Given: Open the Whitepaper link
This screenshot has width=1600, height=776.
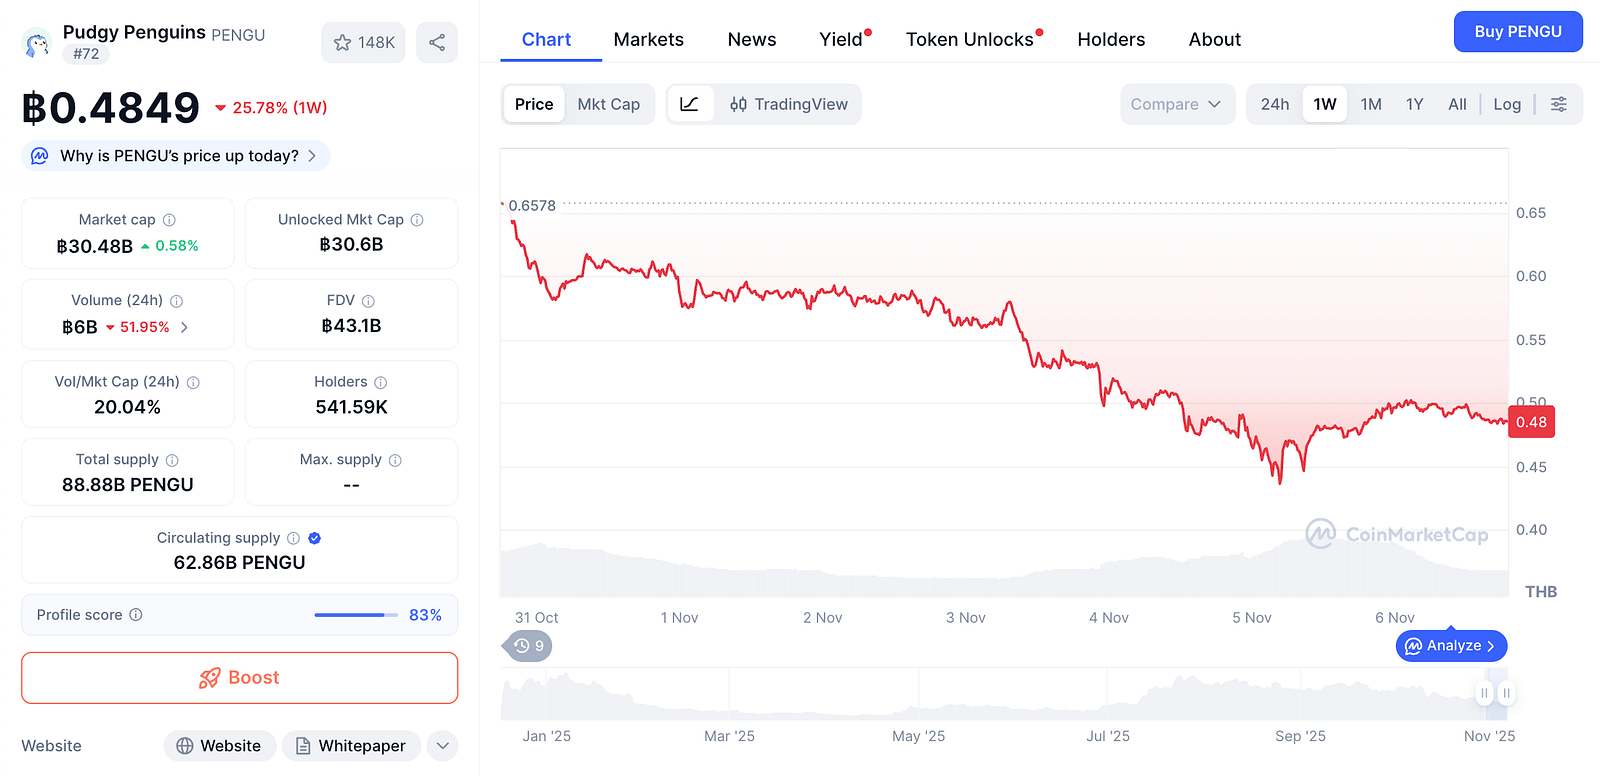Looking at the screenshot, I should 352,746.
